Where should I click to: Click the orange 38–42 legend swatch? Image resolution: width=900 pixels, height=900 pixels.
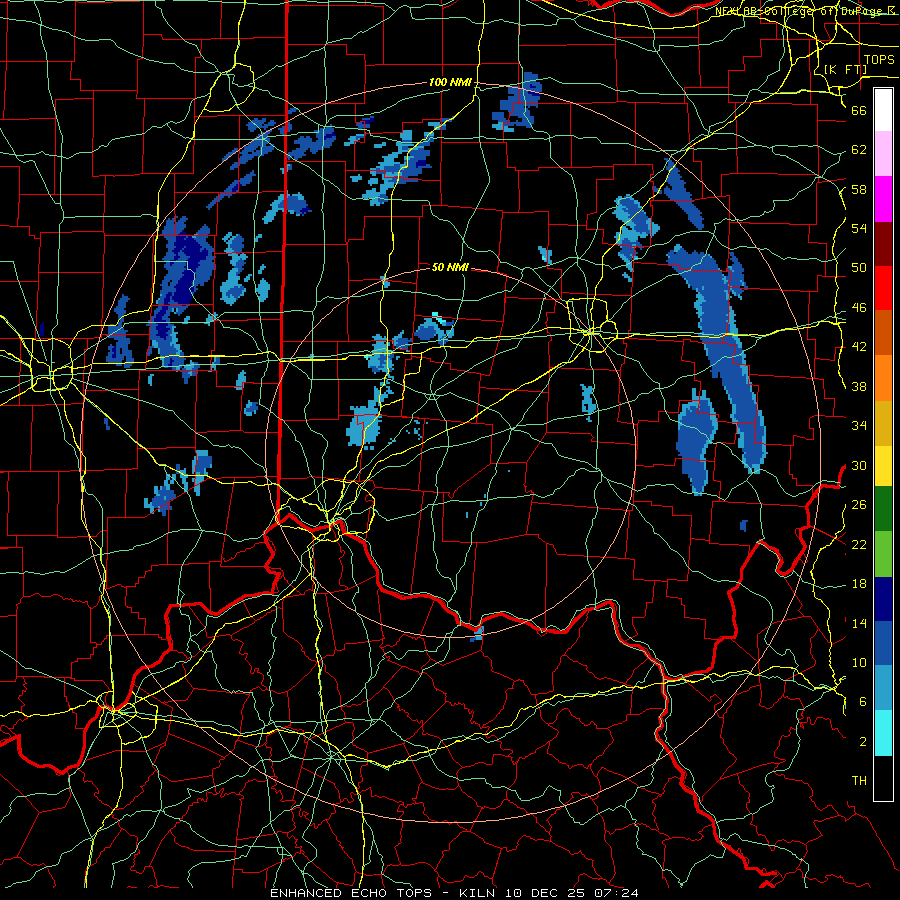883,378
